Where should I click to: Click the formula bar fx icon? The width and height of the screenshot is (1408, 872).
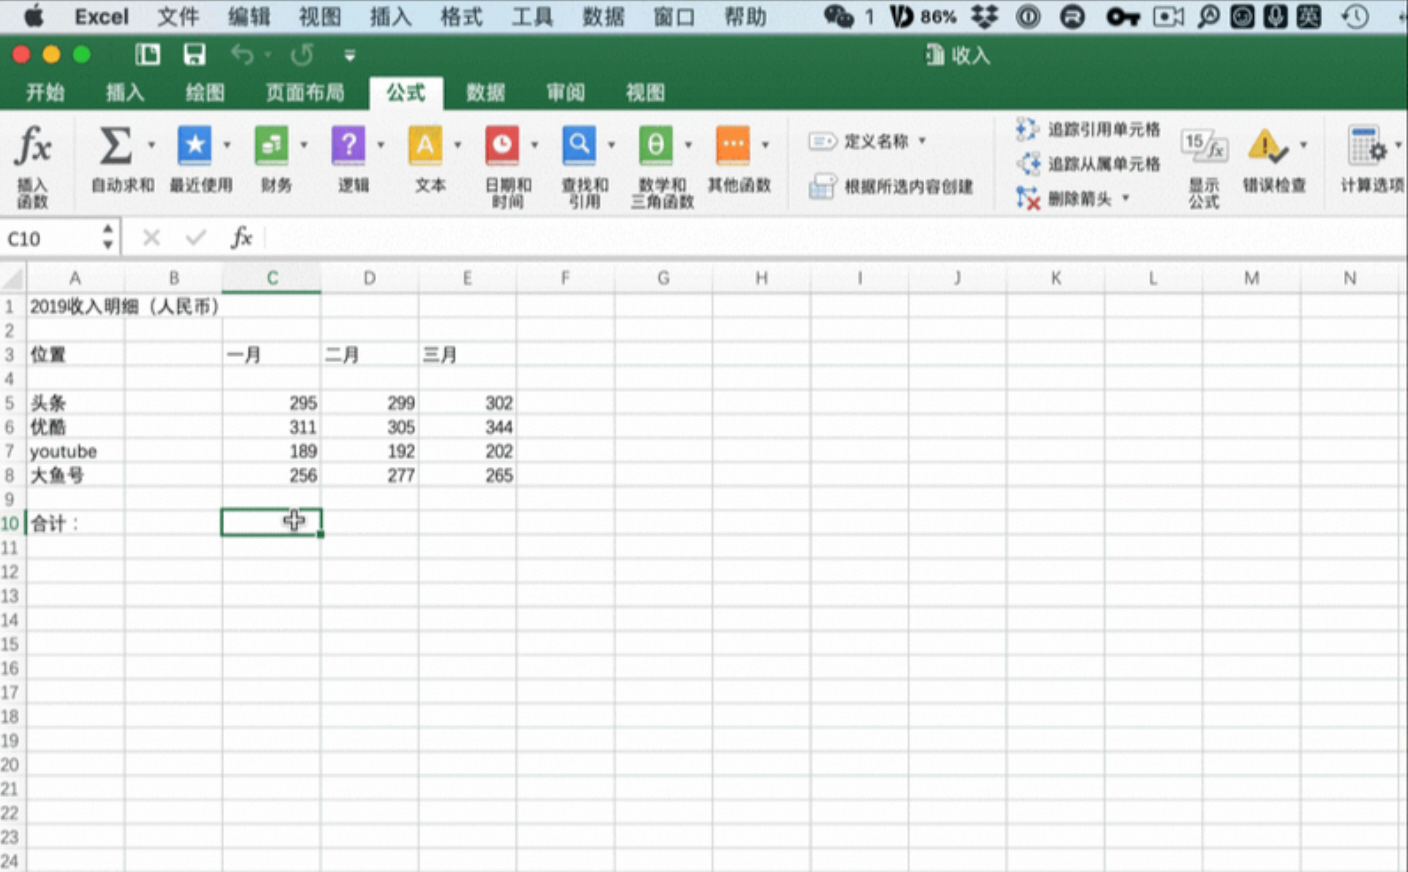[x=241, y=237]
